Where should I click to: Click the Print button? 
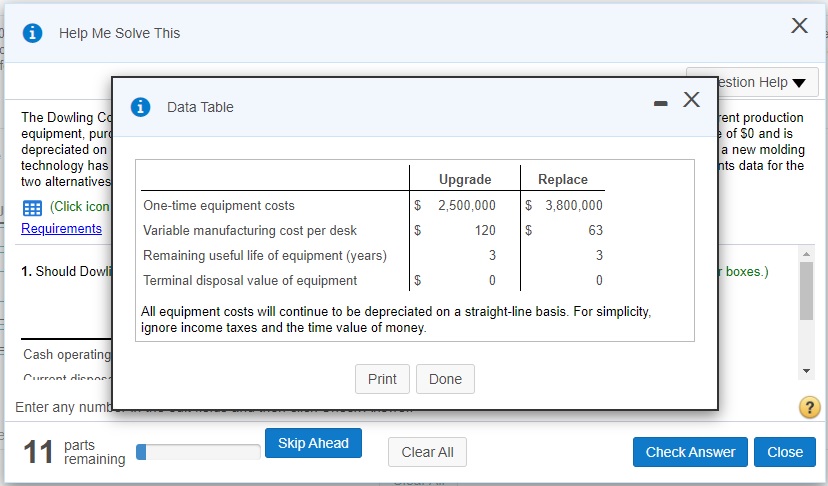coord(382,379)
